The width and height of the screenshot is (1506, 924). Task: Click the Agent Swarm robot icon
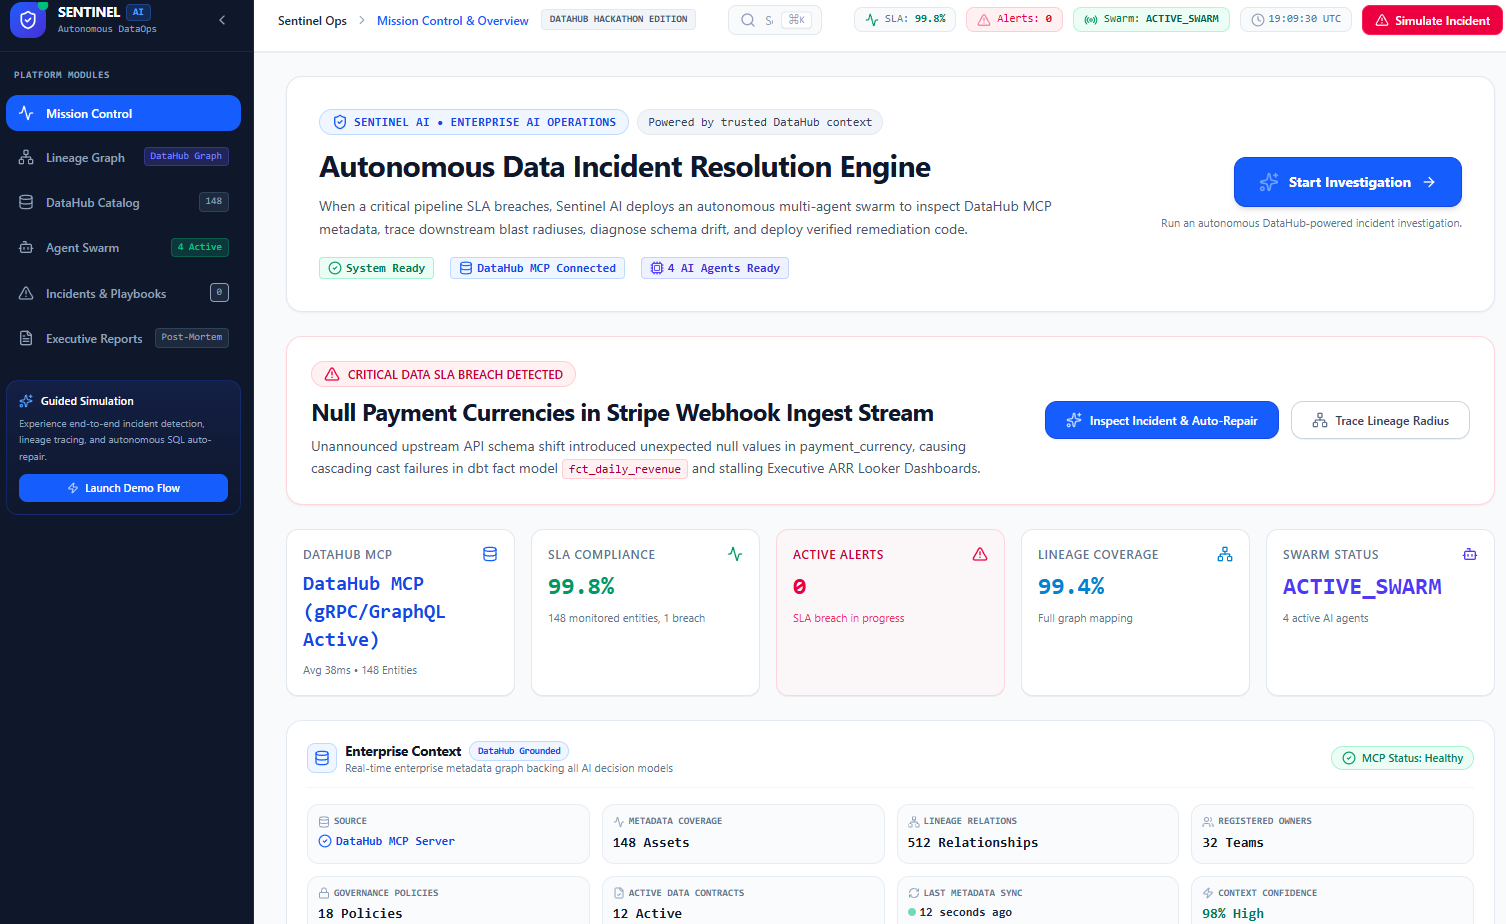[x=26, y=247]
